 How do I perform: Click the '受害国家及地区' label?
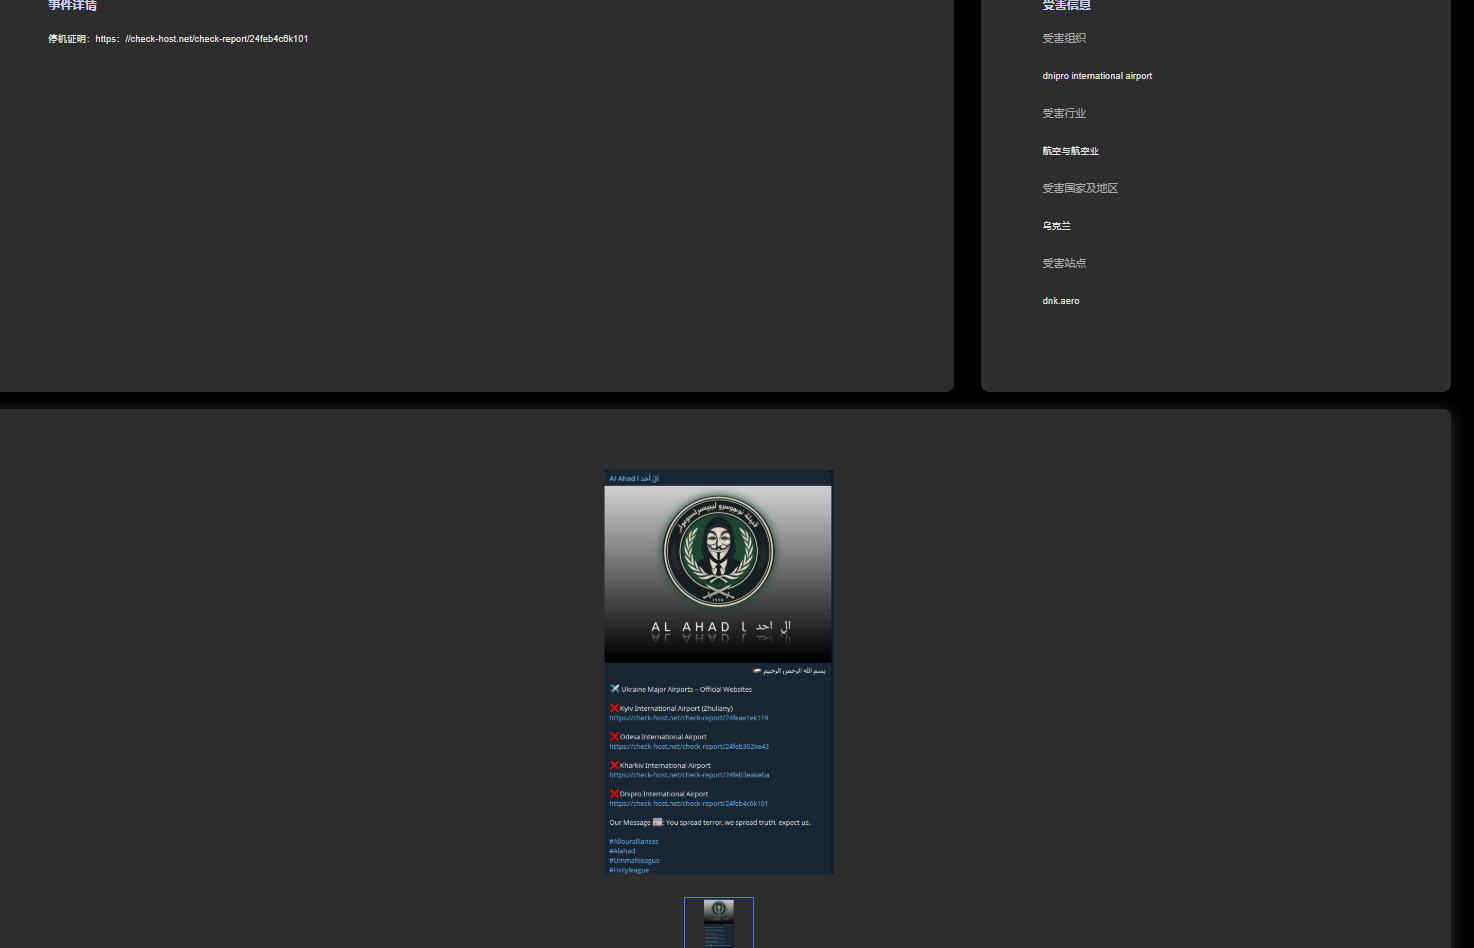point(1080,189)
